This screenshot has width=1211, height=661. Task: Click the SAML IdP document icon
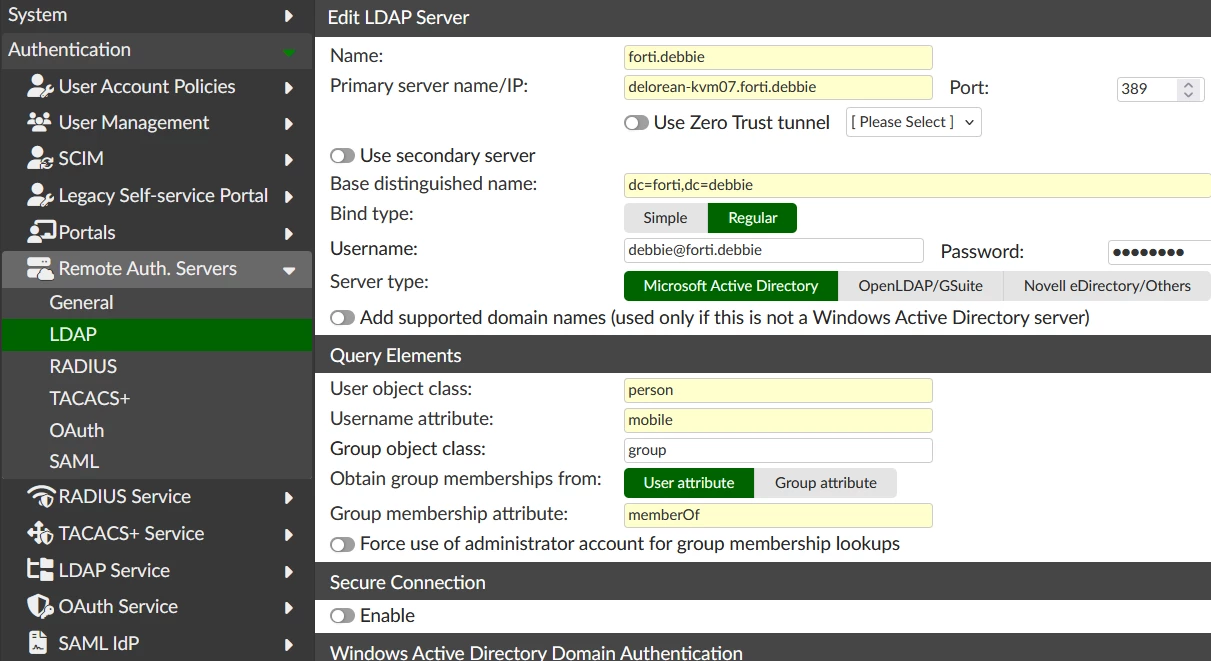point(38,643)
